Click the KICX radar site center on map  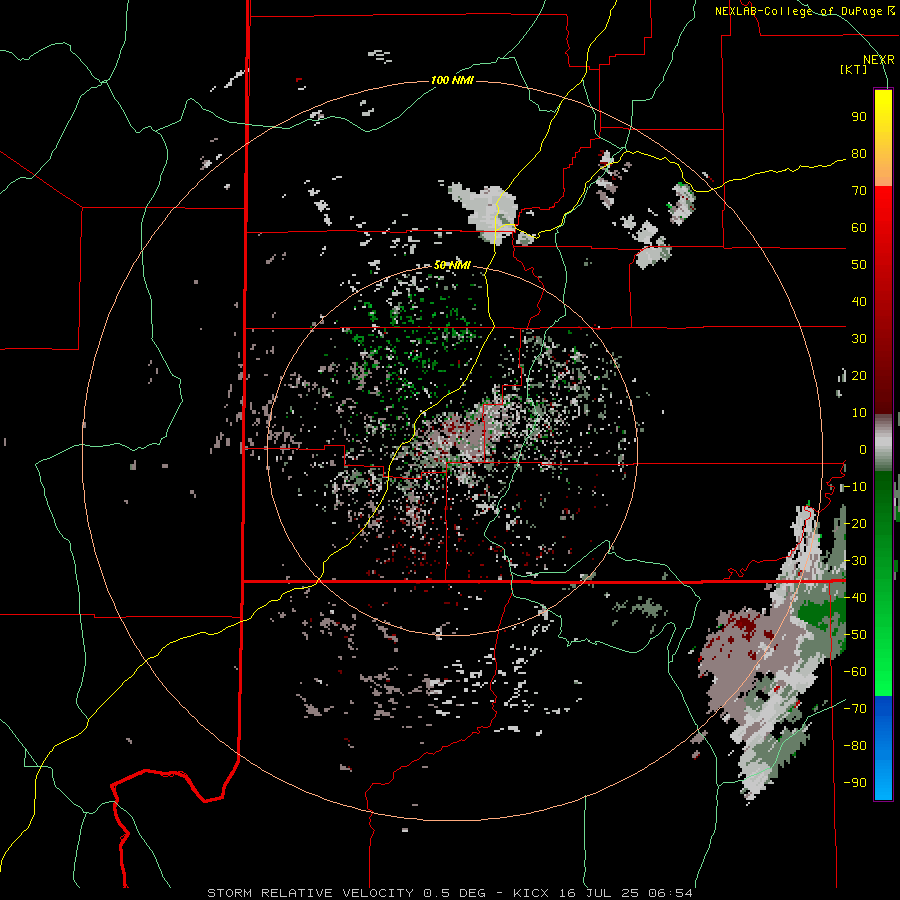(453, 452)
